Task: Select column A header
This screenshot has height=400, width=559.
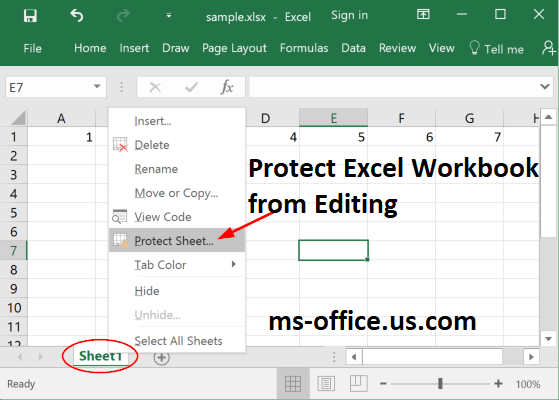Action: point(61,118)
